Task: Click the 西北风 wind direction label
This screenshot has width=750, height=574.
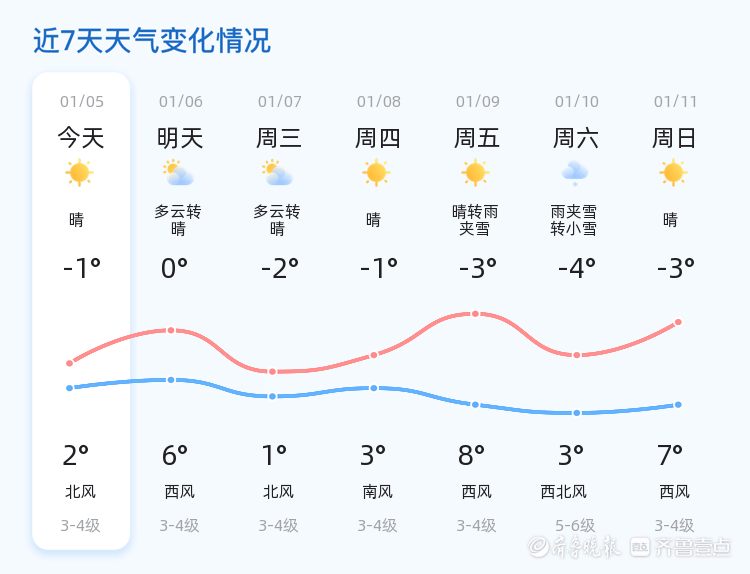Action: click(564, 491)
